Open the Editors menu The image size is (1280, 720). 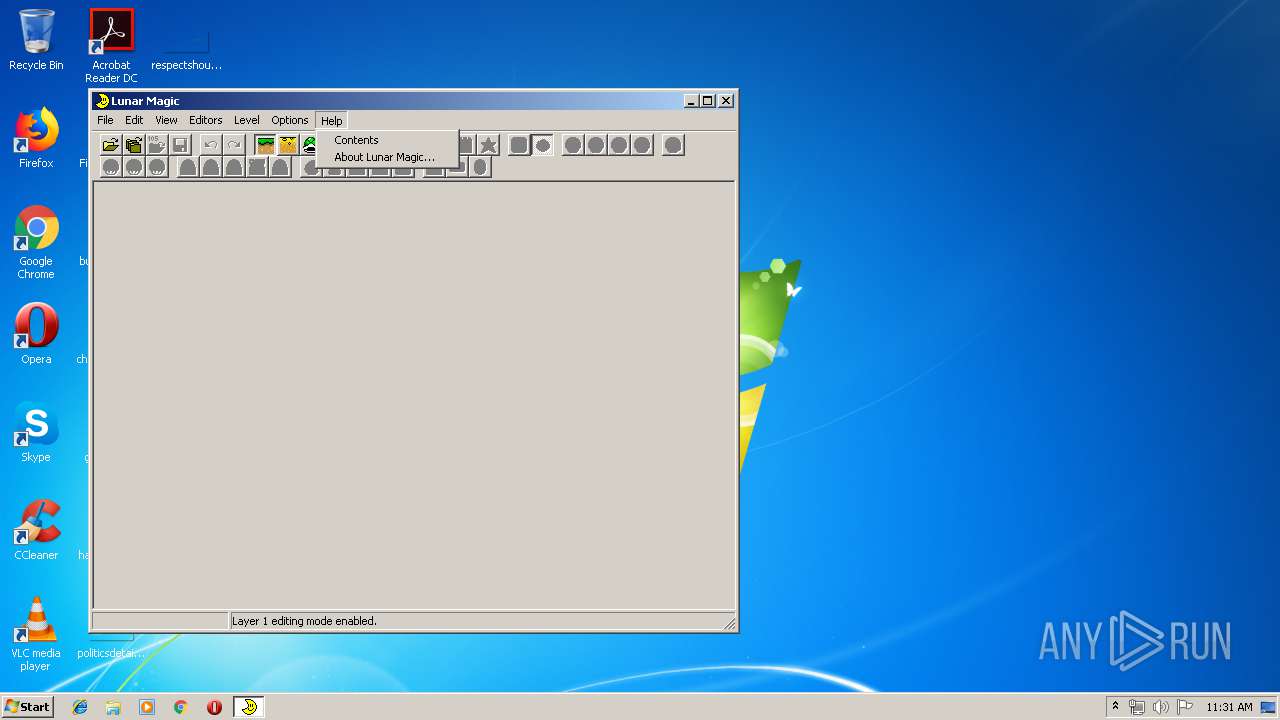[206, 120]
